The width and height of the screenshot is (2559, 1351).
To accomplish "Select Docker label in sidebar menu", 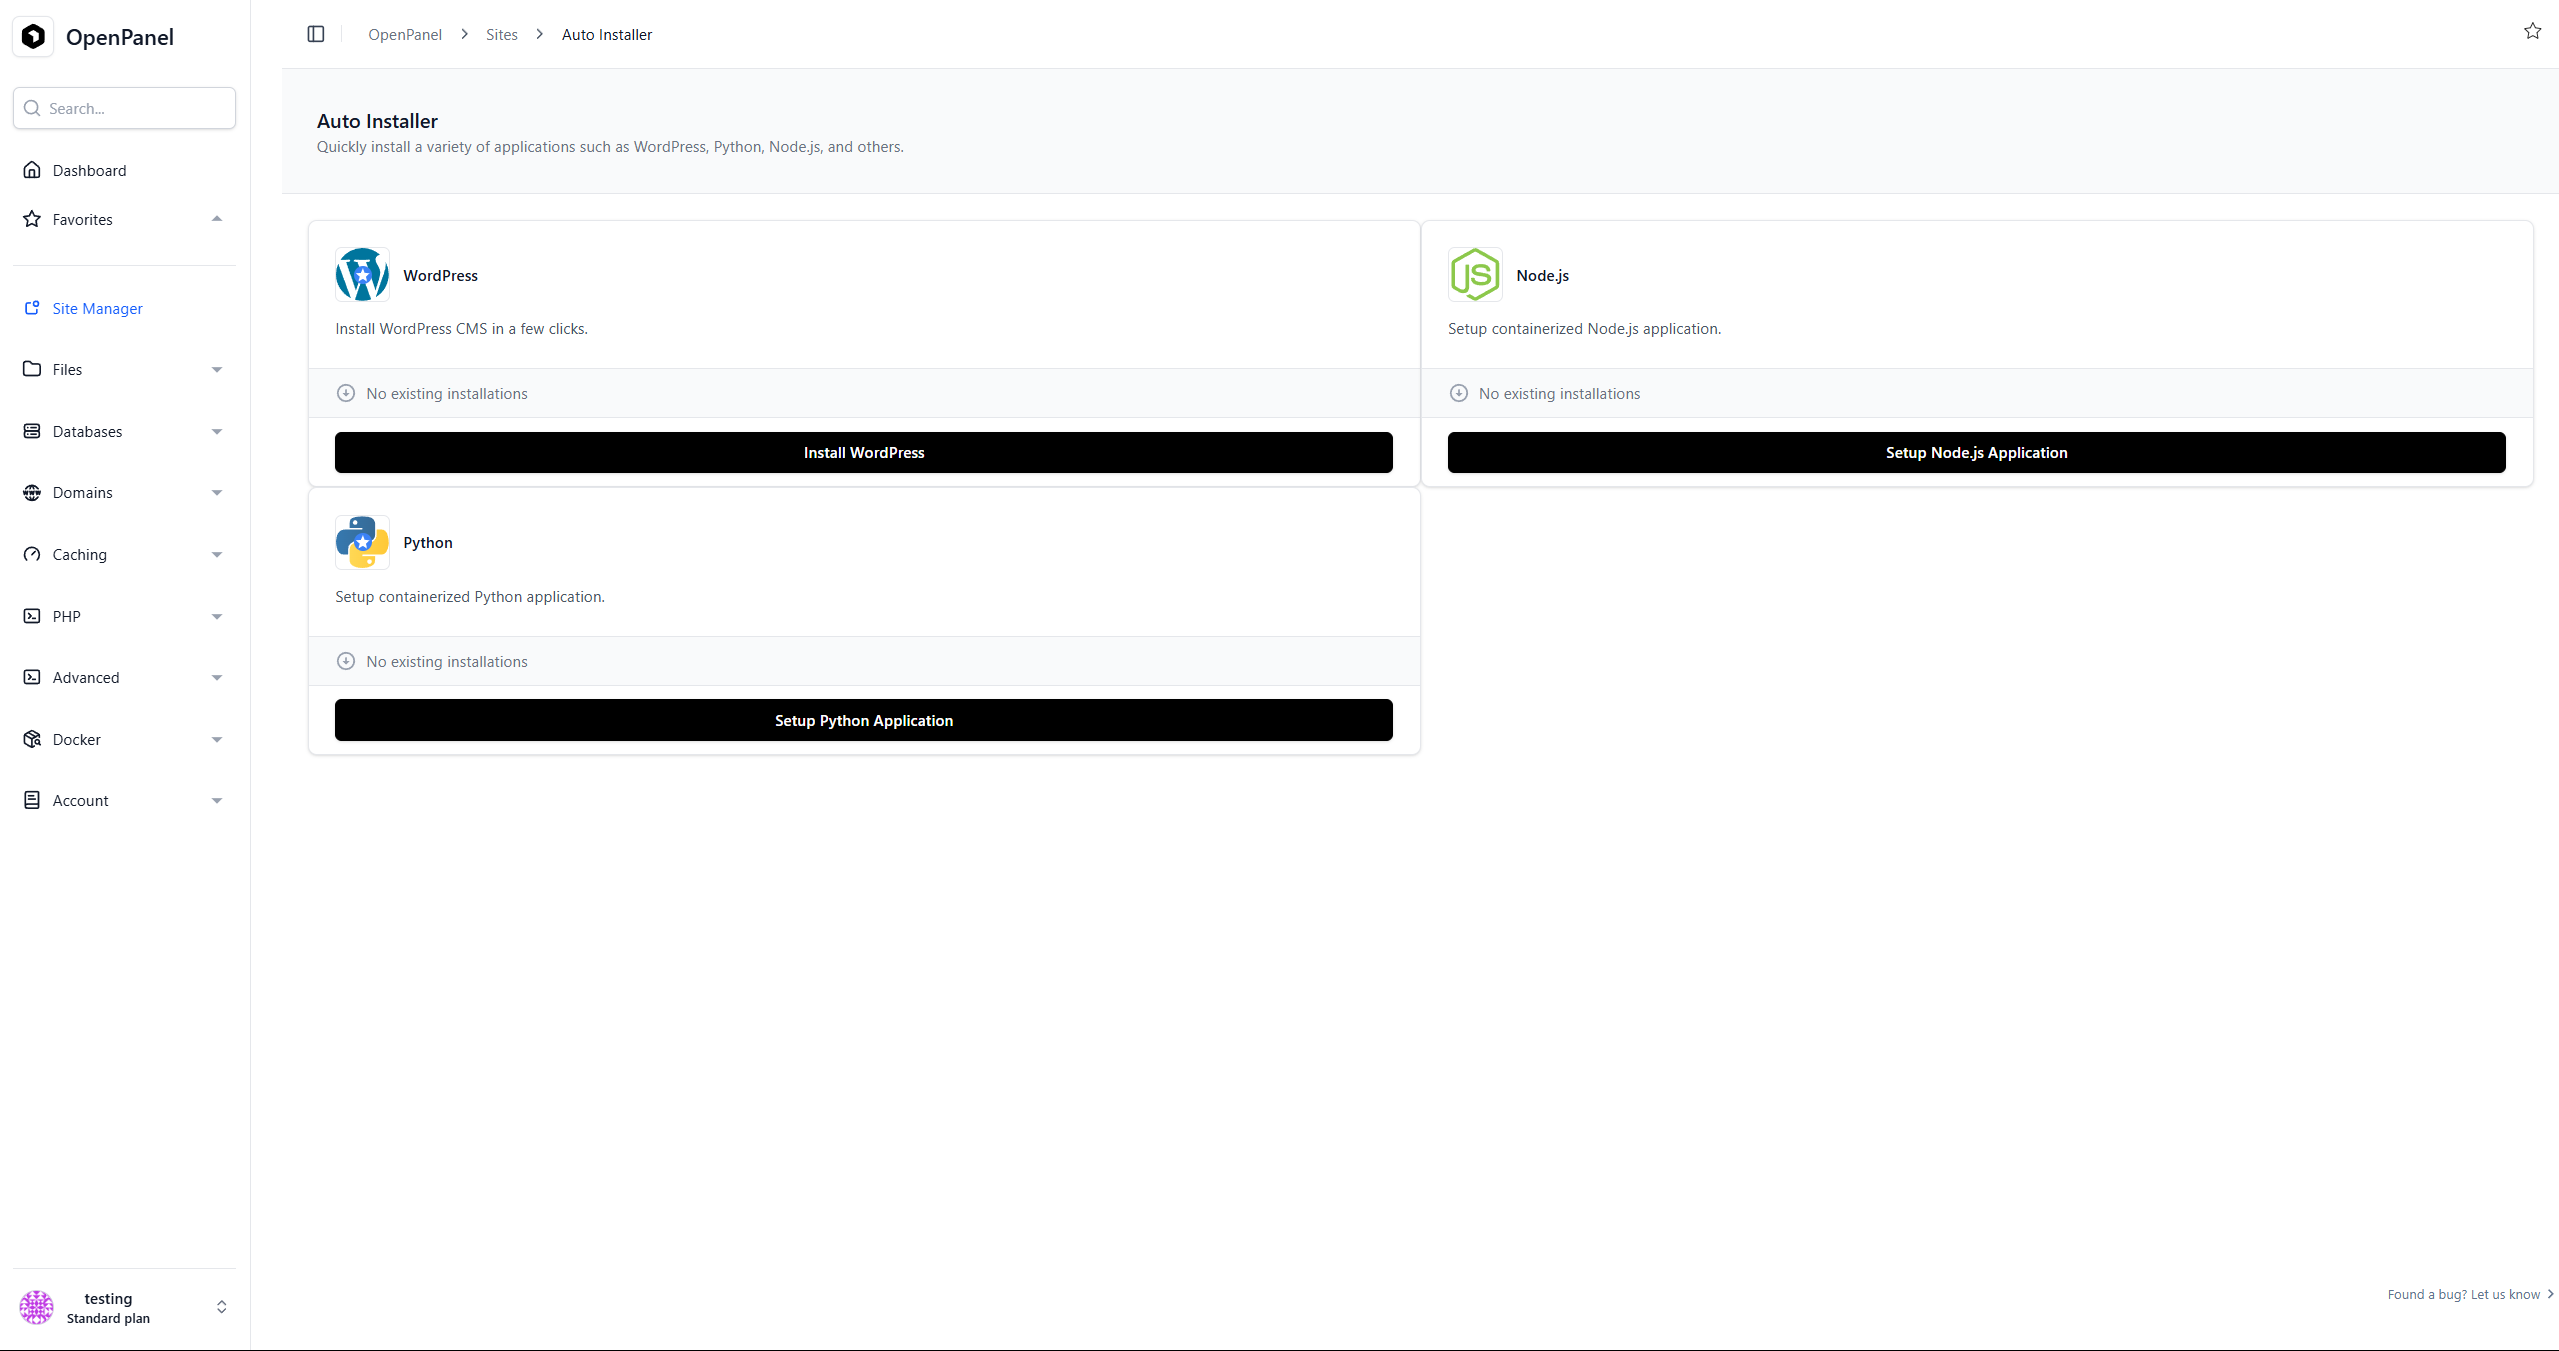I will pyautogui.click(x=76, y=739).
